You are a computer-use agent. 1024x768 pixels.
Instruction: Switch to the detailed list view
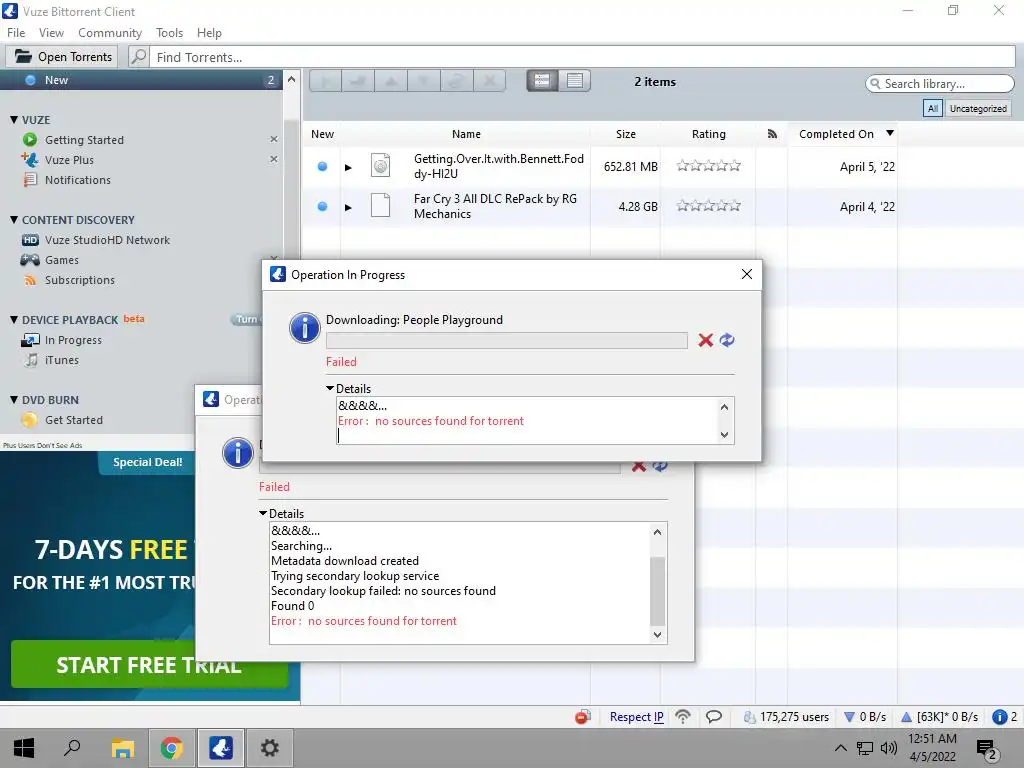(575, 80)
